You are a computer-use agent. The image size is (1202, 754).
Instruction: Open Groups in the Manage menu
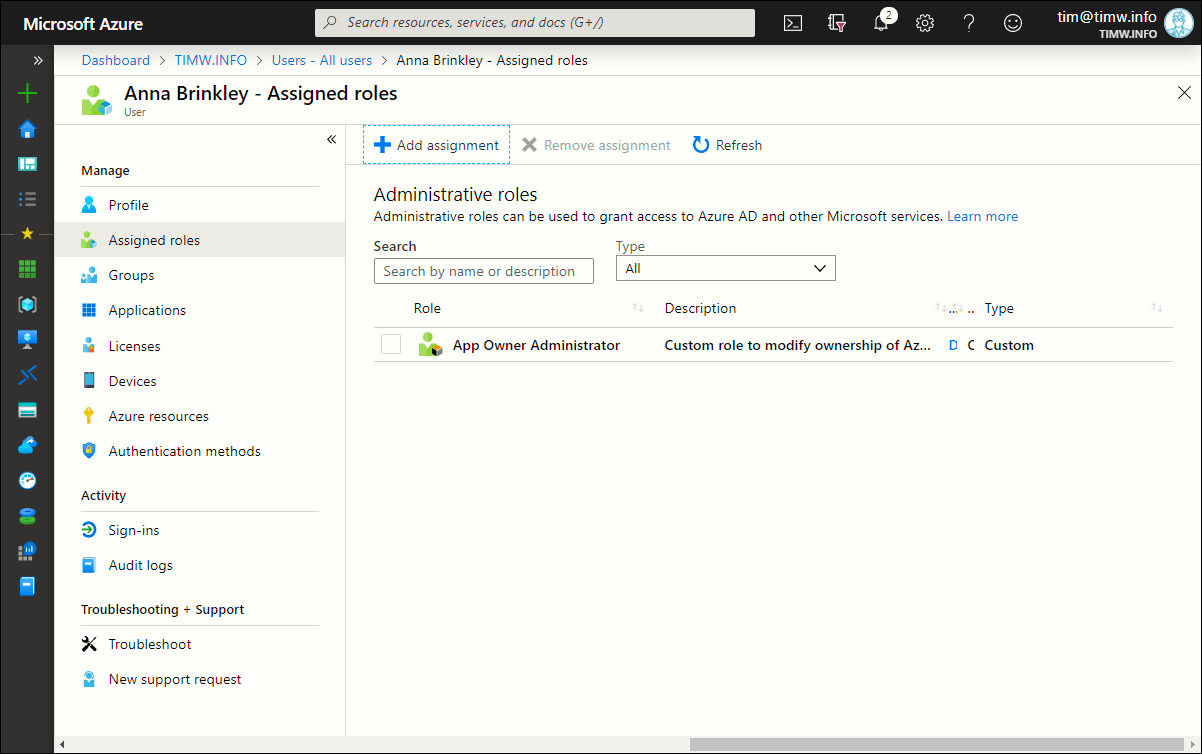131,275
